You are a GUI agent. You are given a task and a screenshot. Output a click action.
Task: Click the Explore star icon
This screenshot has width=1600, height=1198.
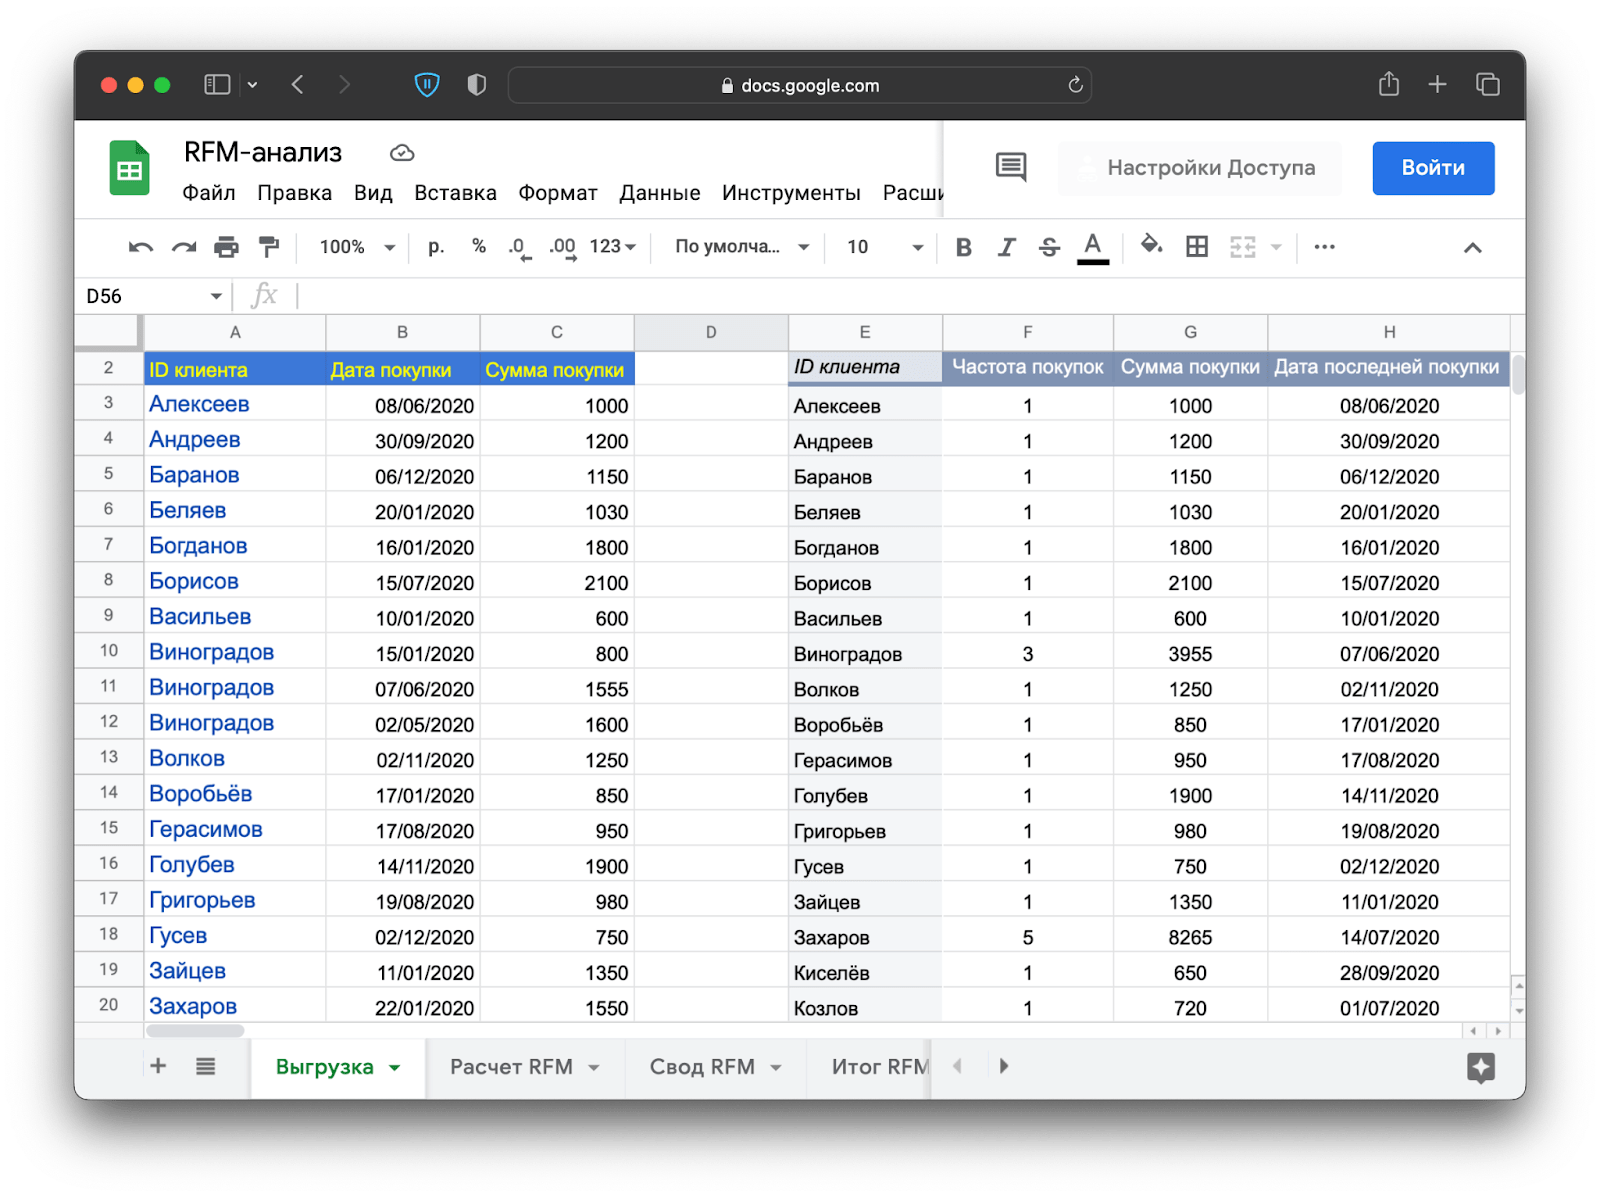click(x=1480, y=1067)
